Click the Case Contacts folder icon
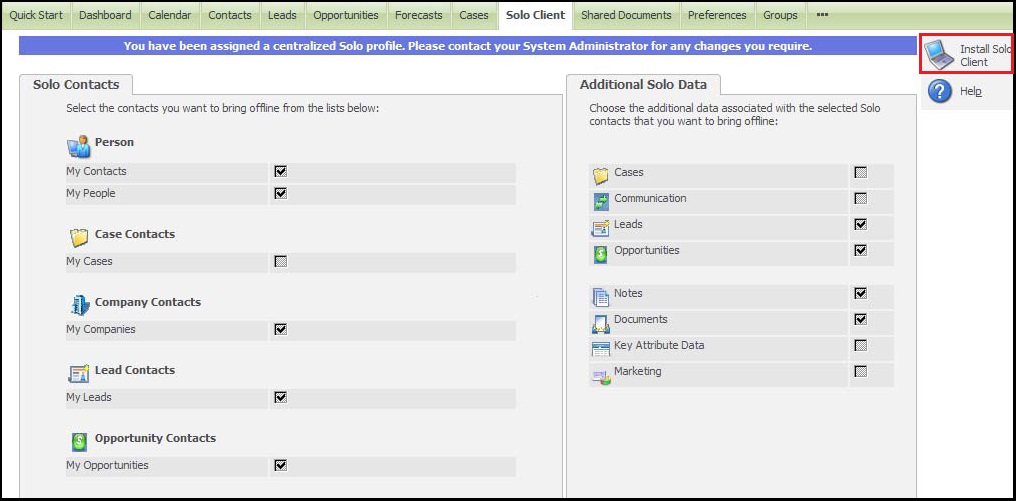The image size is (1016, 501). click(x=79, y=238)
